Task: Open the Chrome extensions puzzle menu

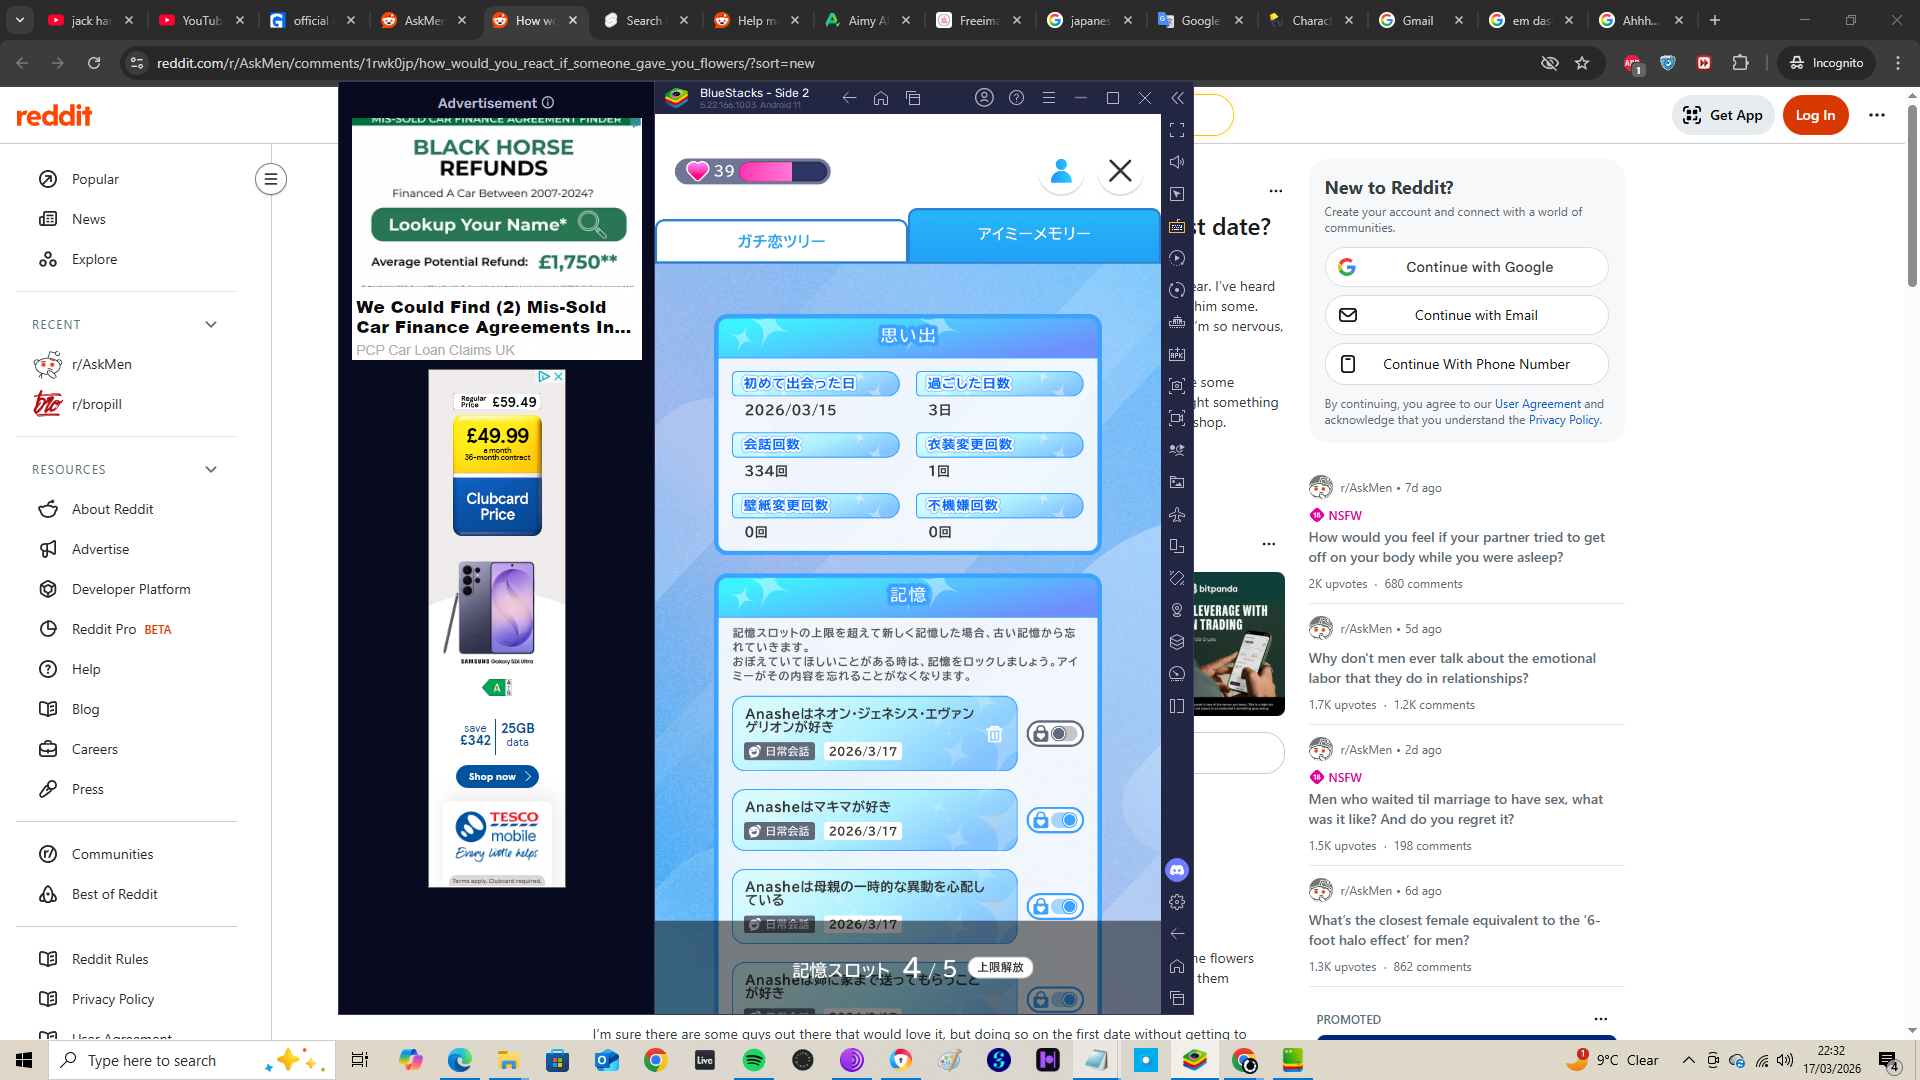Action: pyautogui.click(x=1740, y=63)
